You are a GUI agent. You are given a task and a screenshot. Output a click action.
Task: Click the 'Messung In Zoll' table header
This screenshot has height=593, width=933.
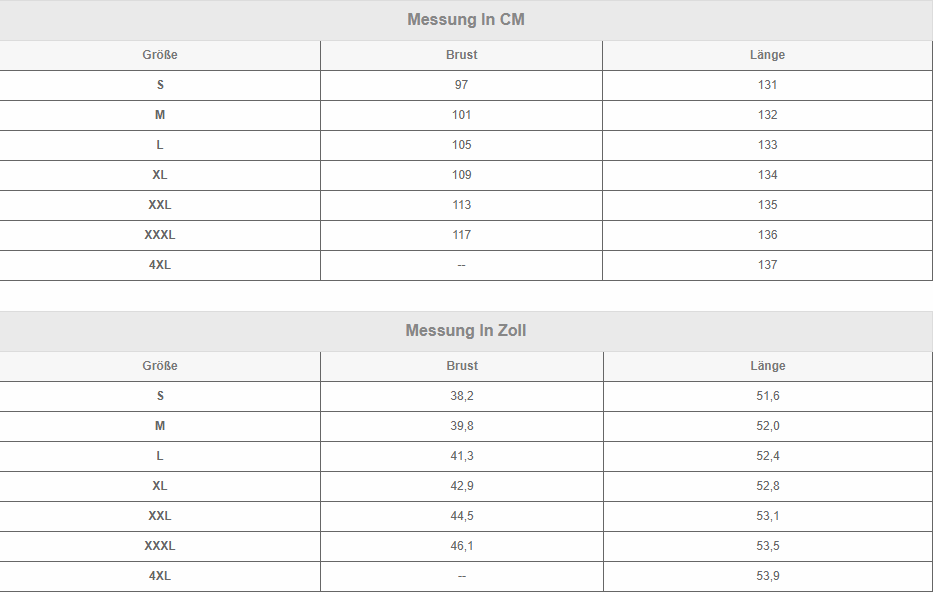click(466, 331)
